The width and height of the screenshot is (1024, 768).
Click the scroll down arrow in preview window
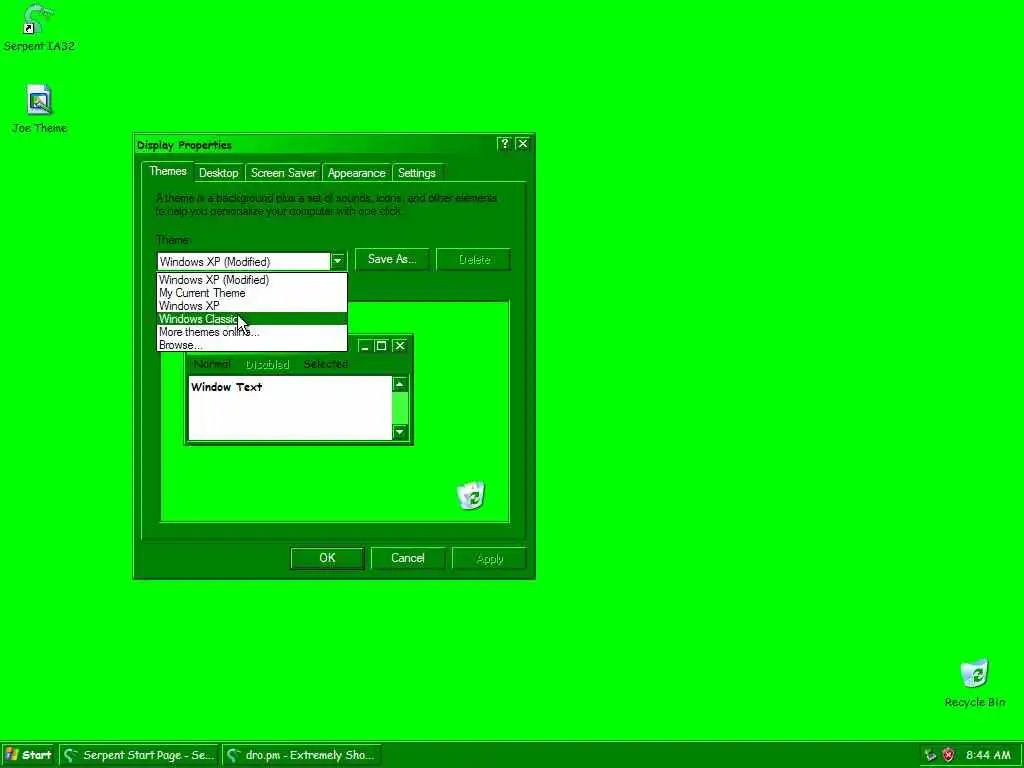pos(400,432)
